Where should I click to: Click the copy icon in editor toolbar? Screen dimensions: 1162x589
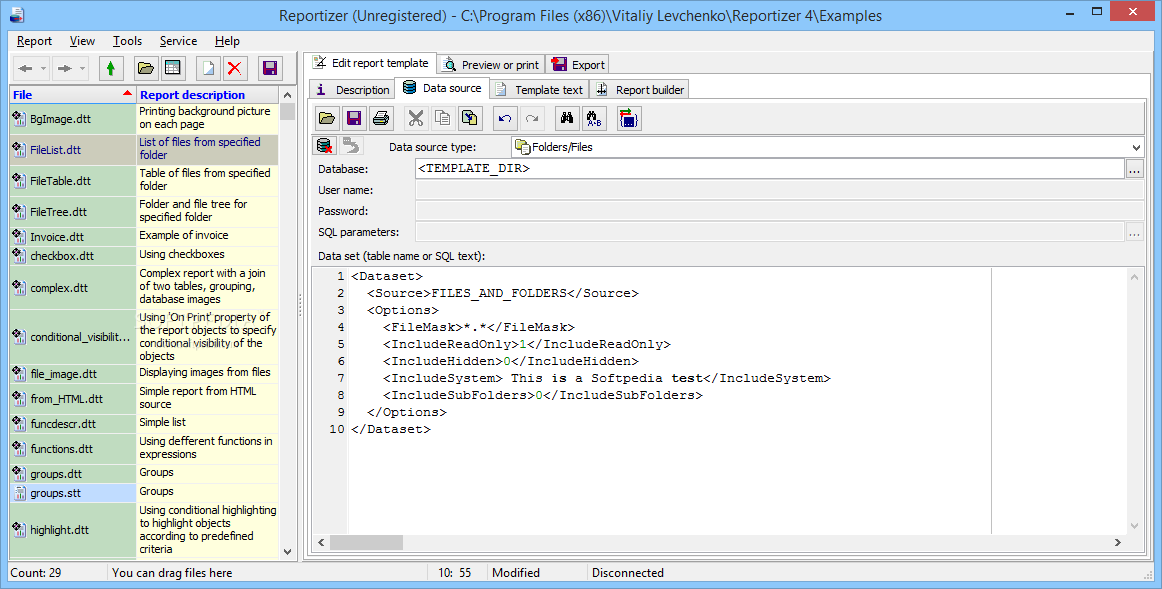442,118
